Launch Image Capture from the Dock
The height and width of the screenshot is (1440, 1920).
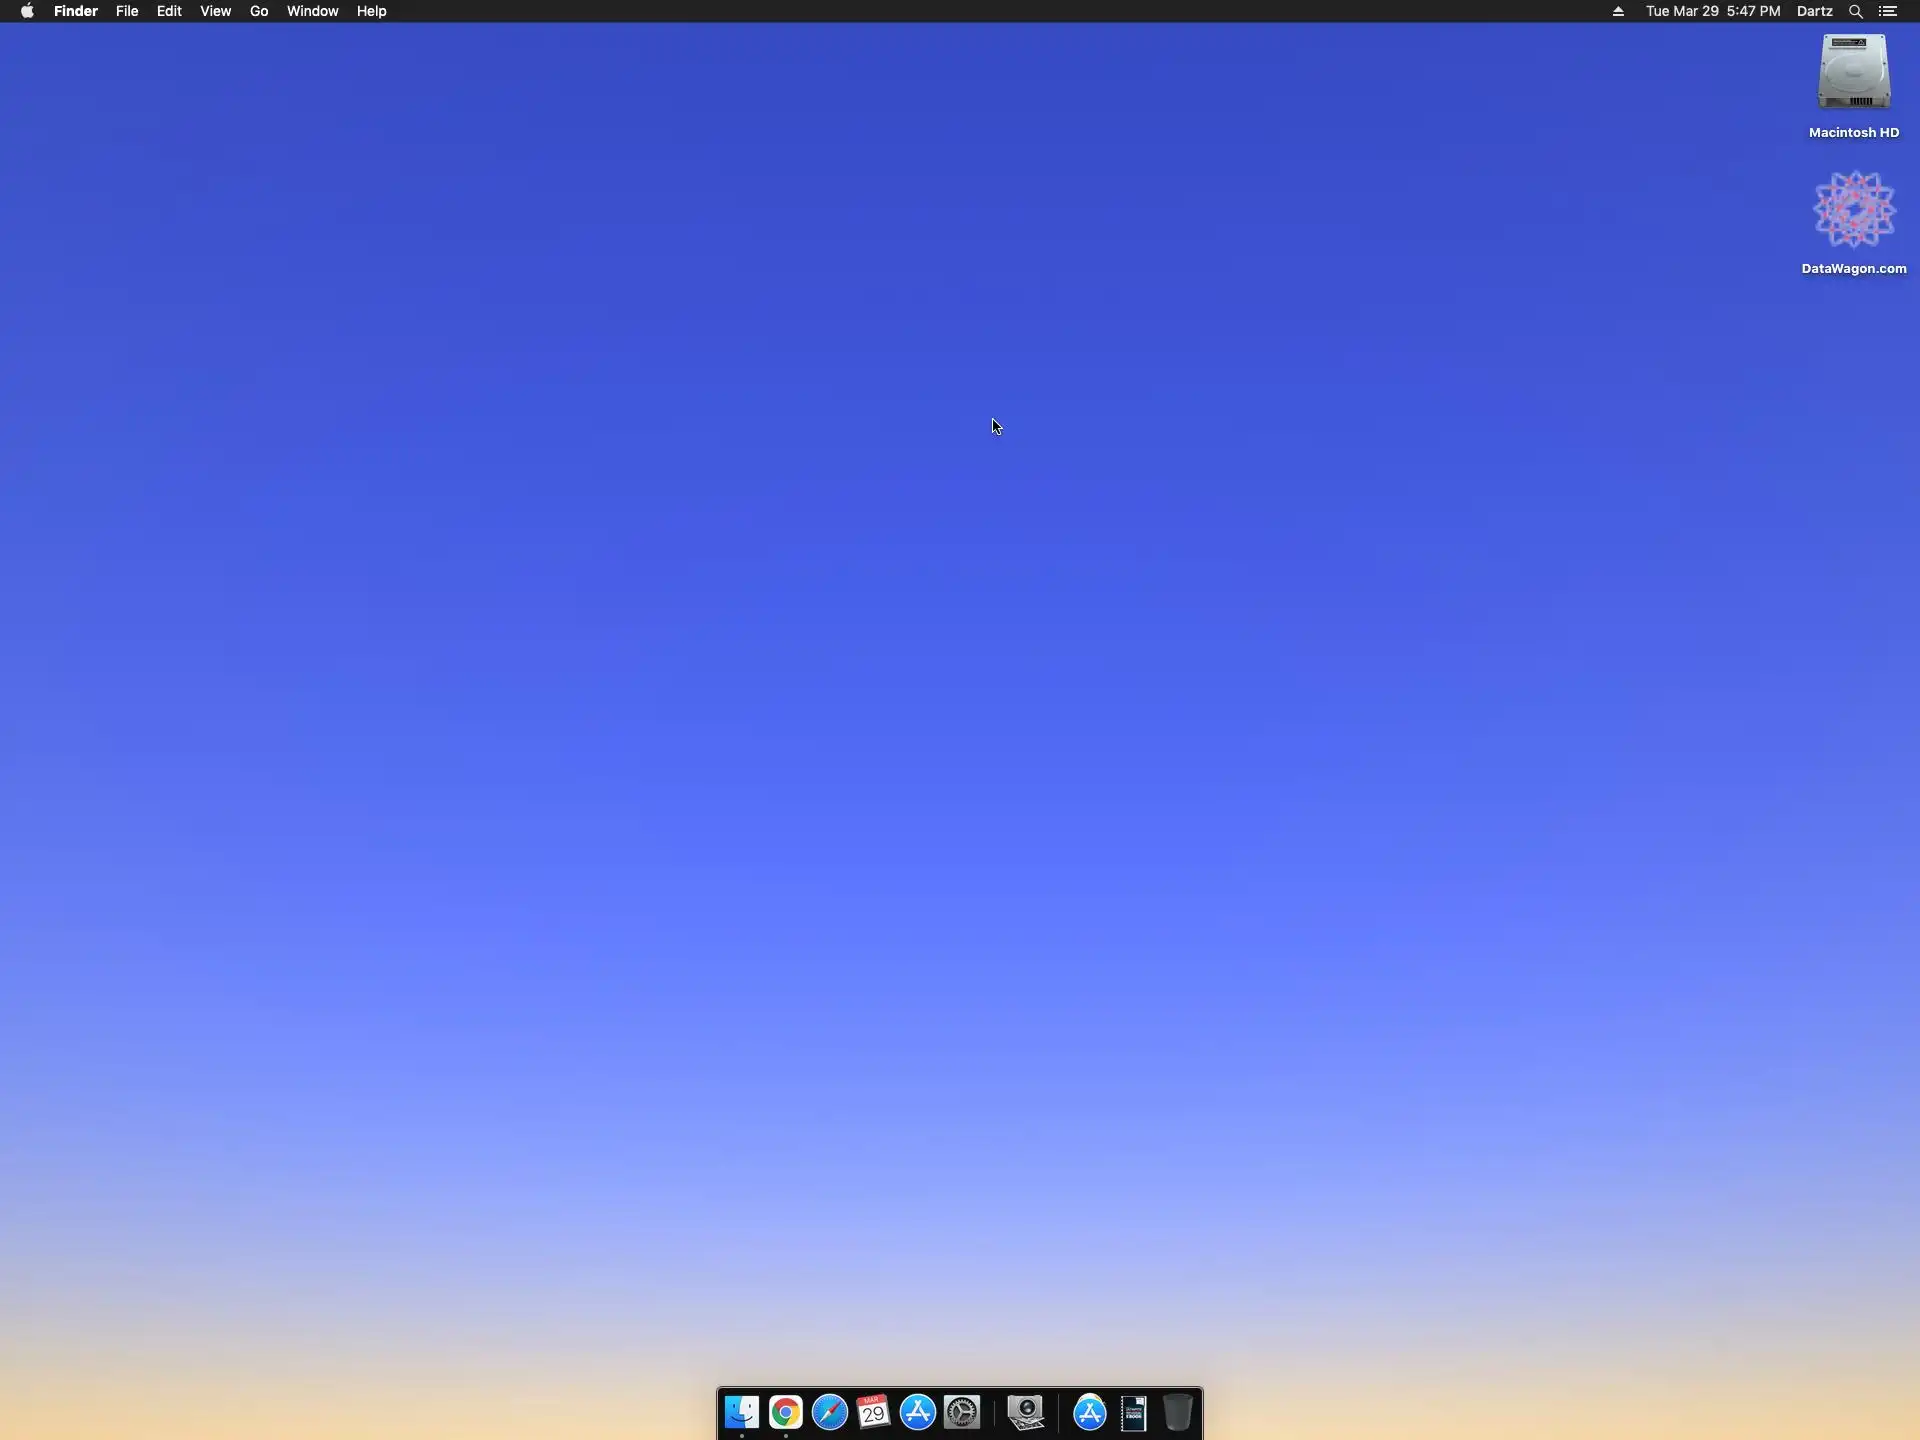coord(1026,1412)
